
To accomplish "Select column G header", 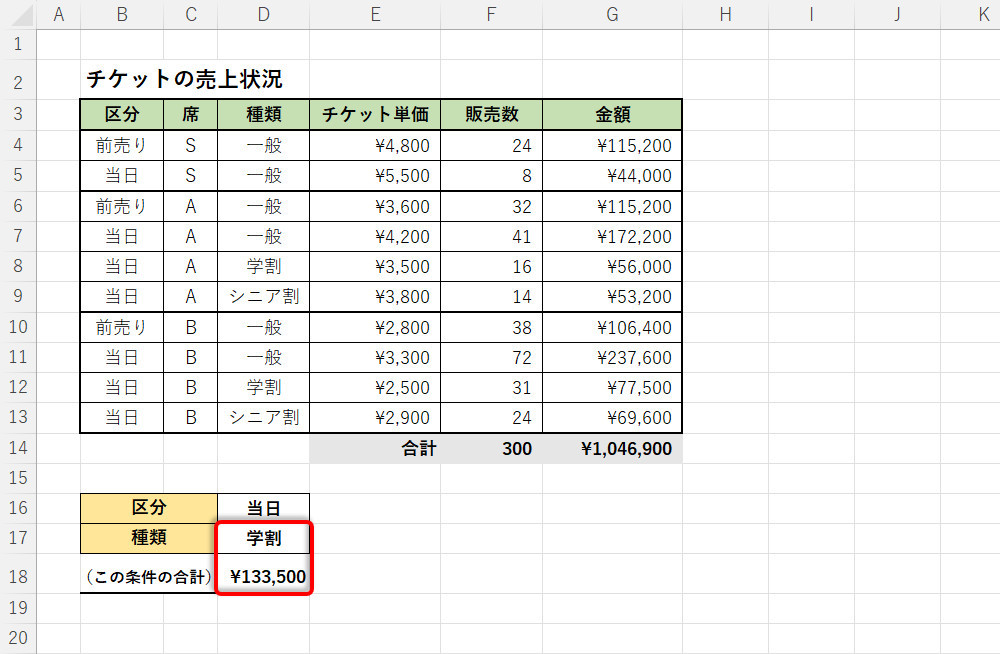I will coord(611,14).
